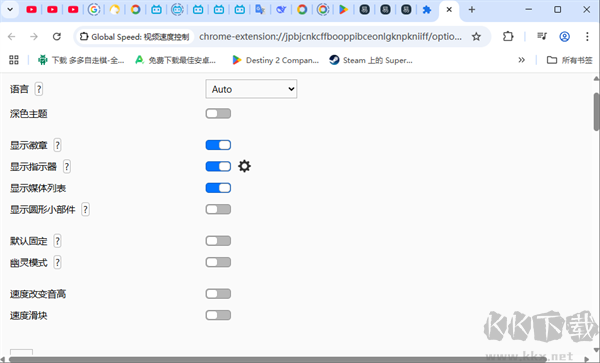Image resolution: width=600 pixels, height=363 pixels.
Task: Bookmark this page with the star icon
Action: (x=476, y=37)
